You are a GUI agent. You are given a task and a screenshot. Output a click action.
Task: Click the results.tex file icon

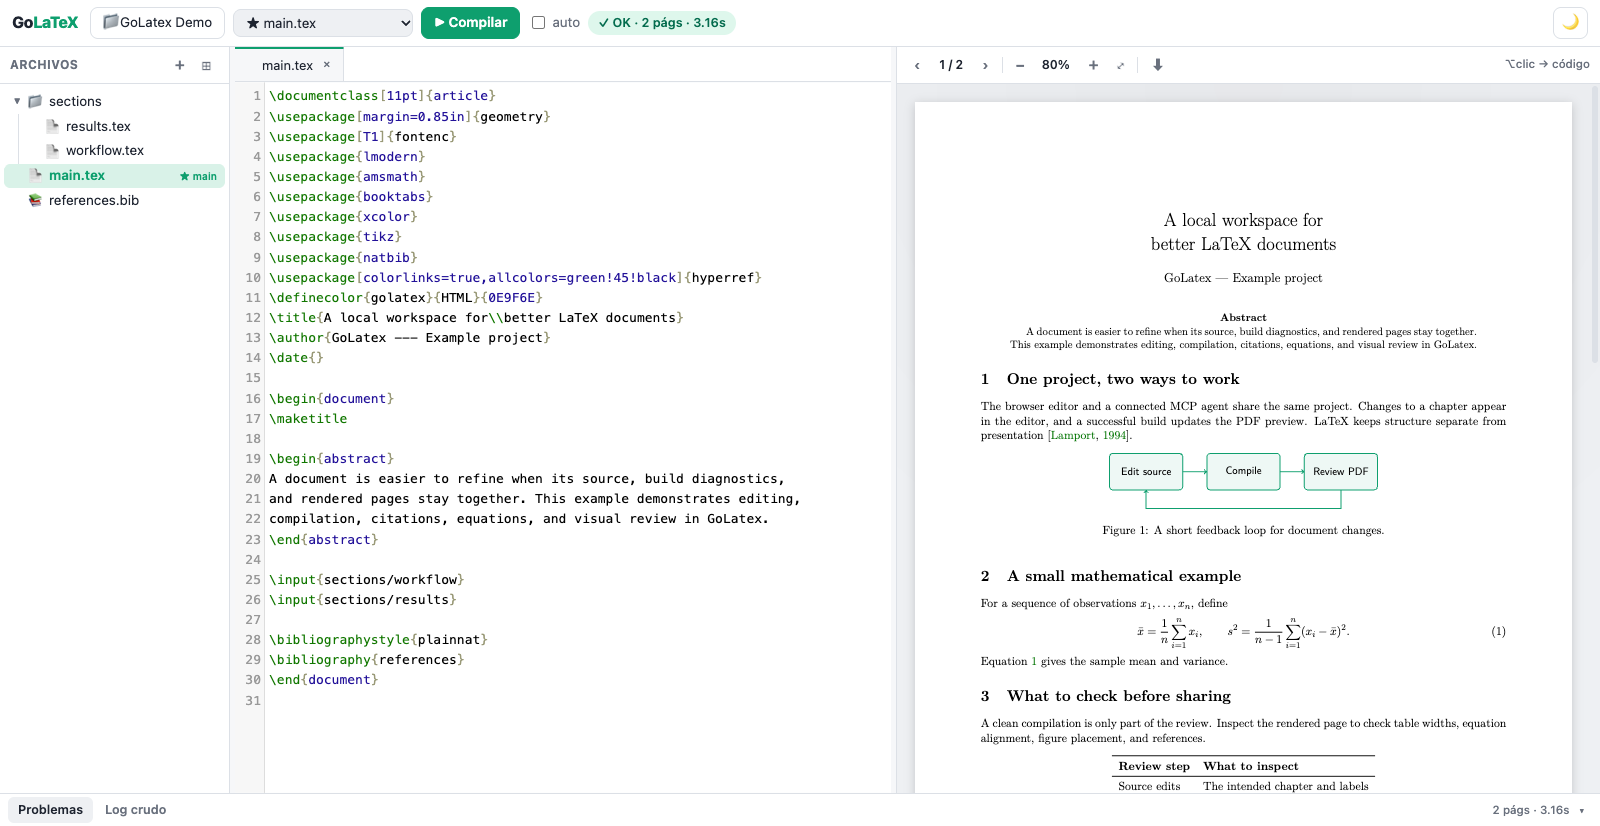(x=52, y=126)
